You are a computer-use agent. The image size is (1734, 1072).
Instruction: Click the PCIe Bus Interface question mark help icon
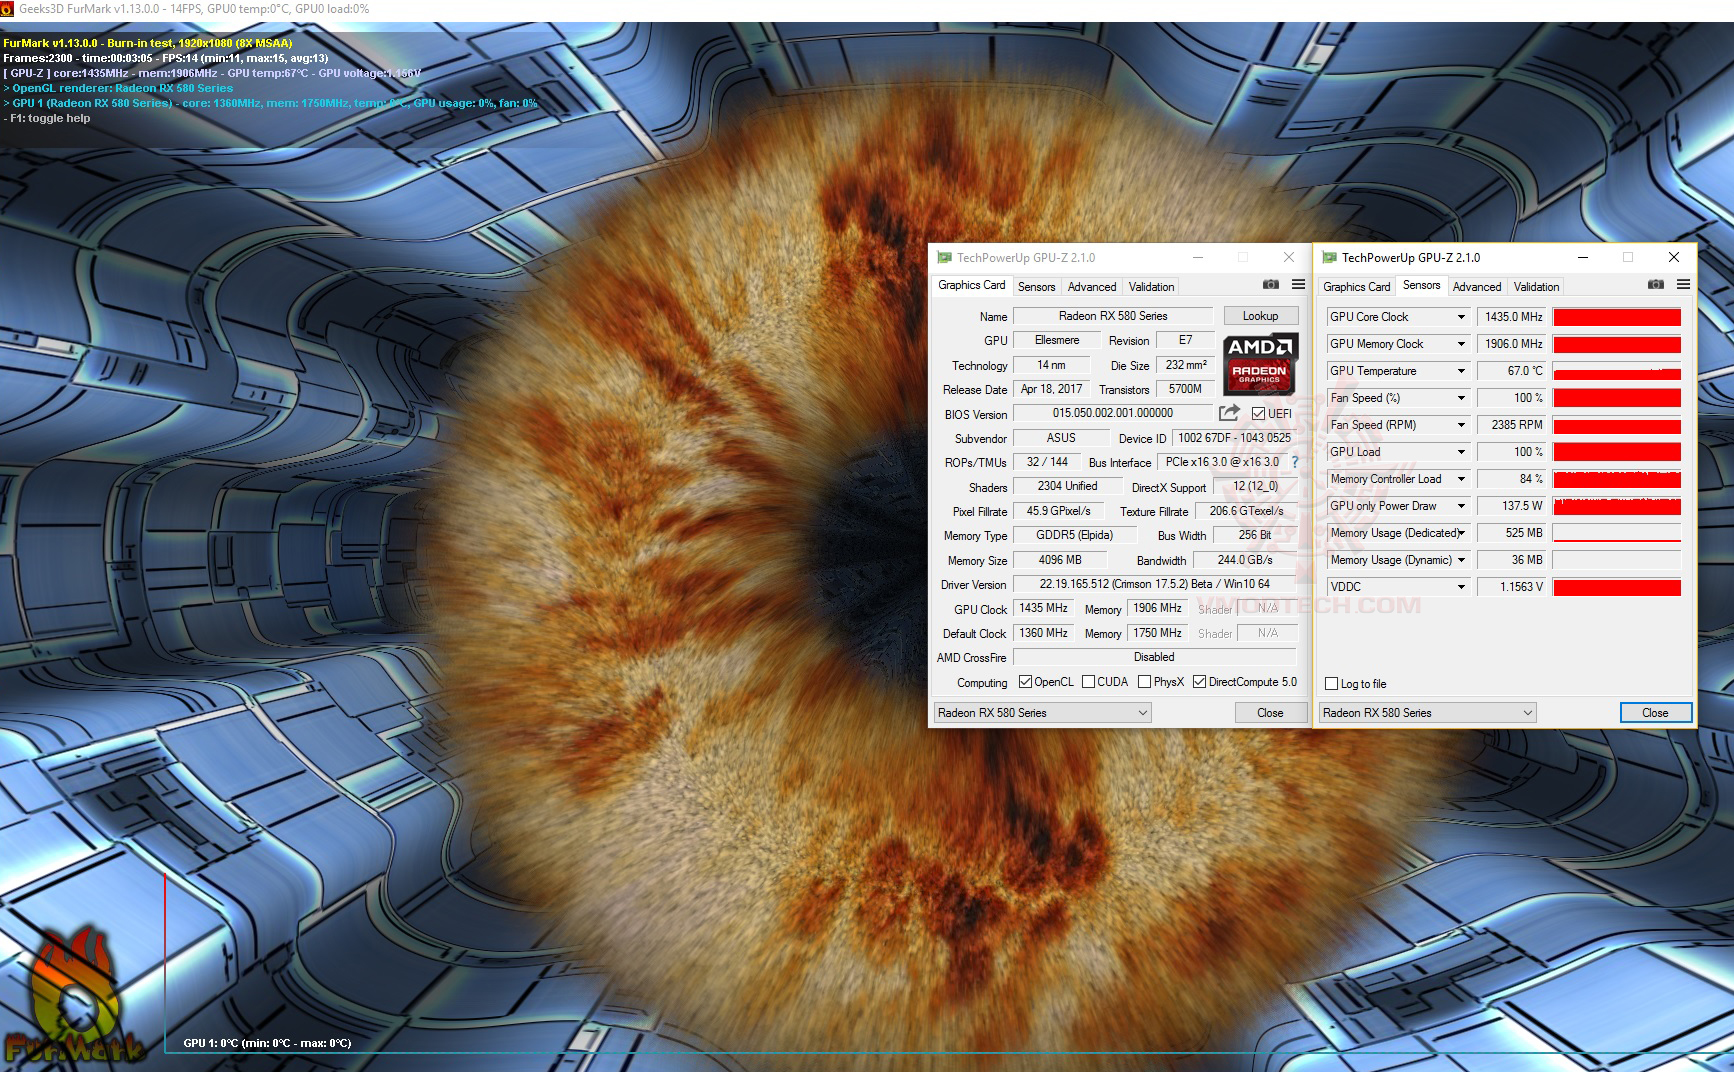click(1295, 462)
